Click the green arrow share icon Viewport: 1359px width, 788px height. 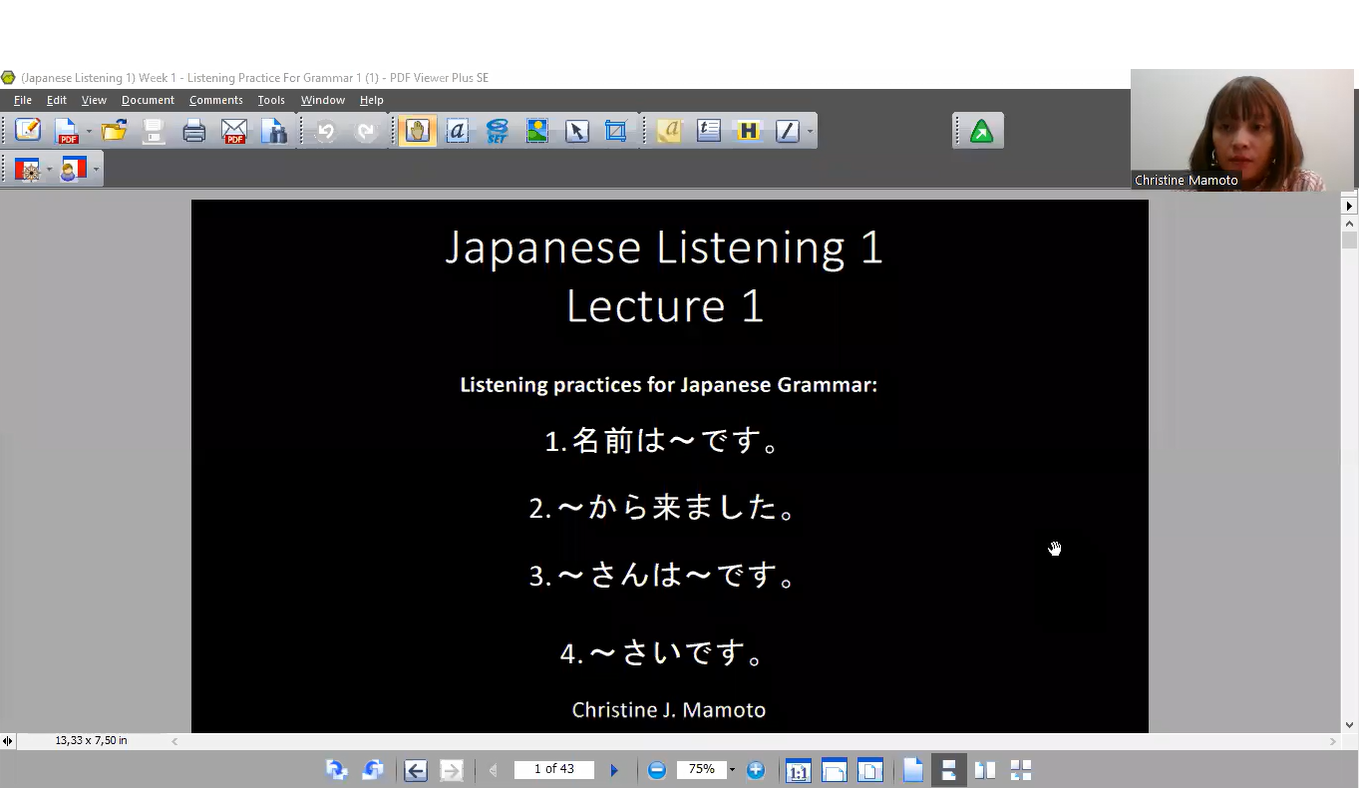coord(982,131)
